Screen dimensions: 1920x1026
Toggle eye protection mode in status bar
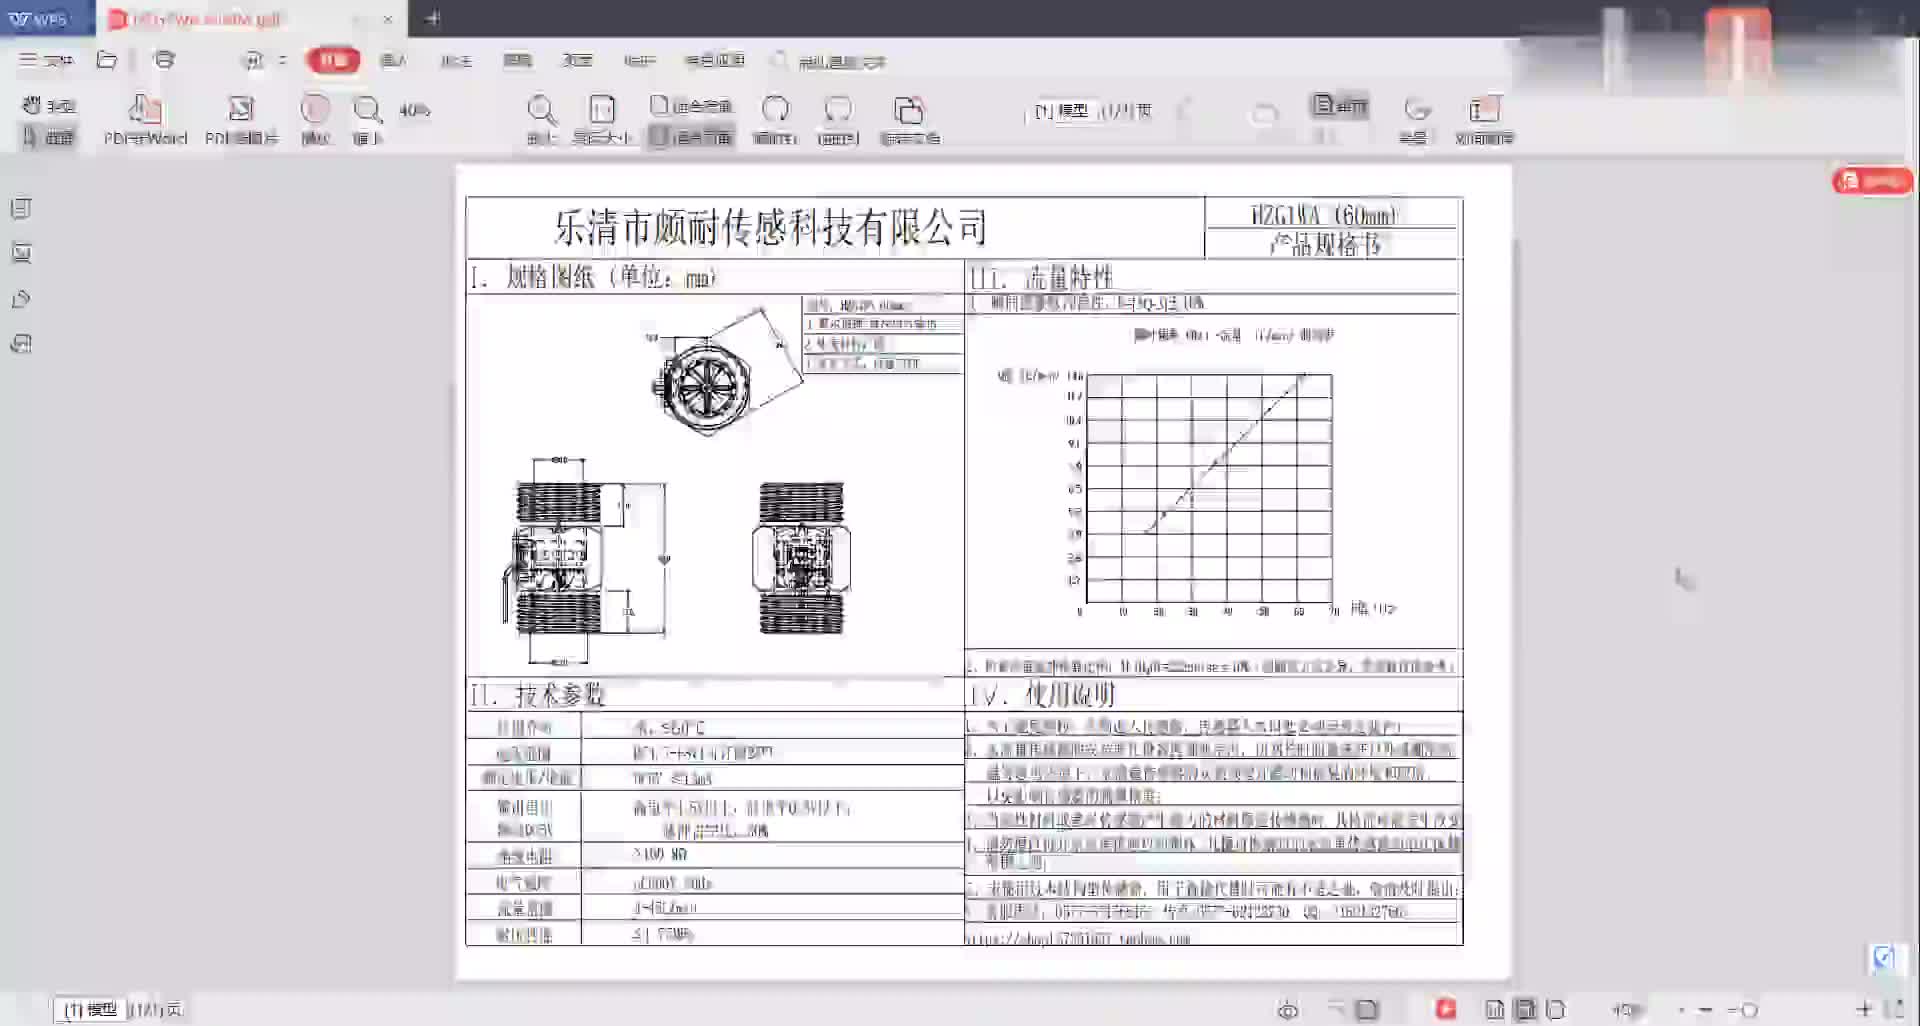tap(1288, 1010)
